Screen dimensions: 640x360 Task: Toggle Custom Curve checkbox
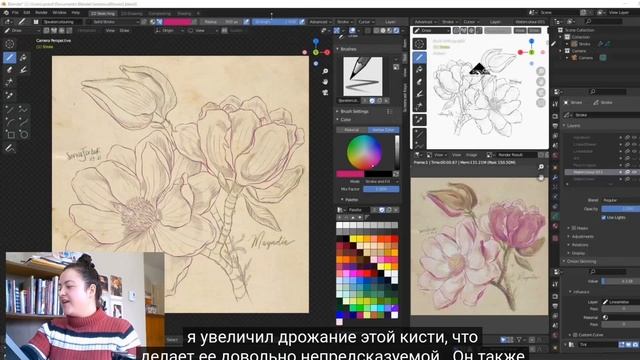pos(575,335)
